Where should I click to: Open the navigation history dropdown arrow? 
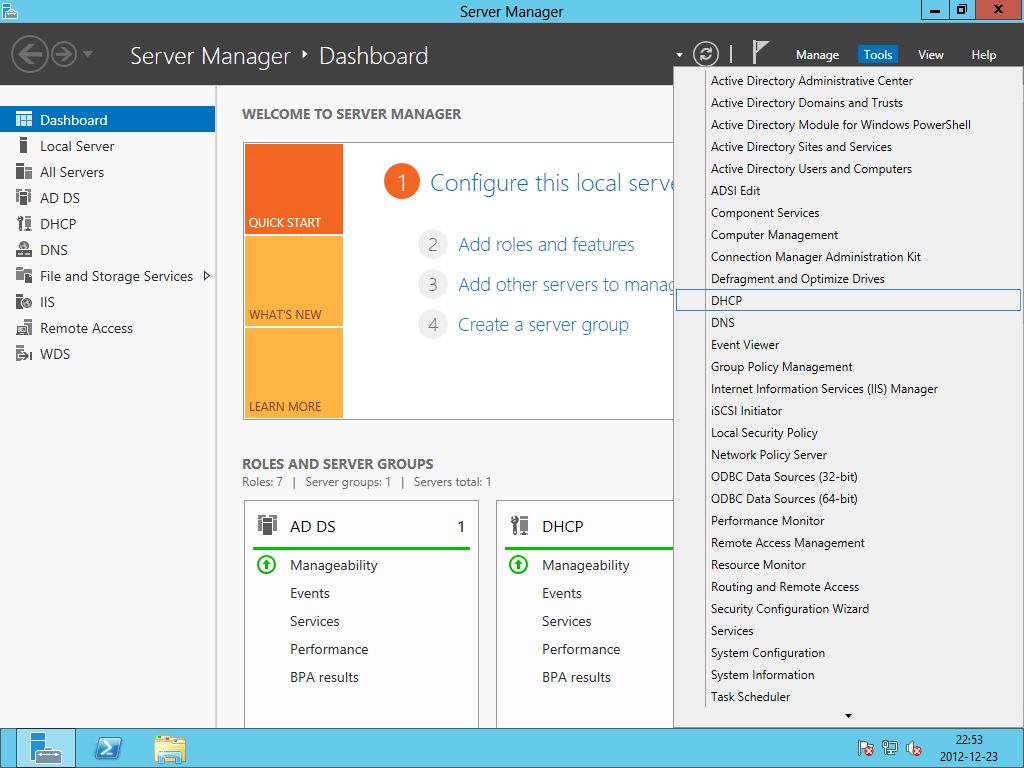(x=88, y=54)
